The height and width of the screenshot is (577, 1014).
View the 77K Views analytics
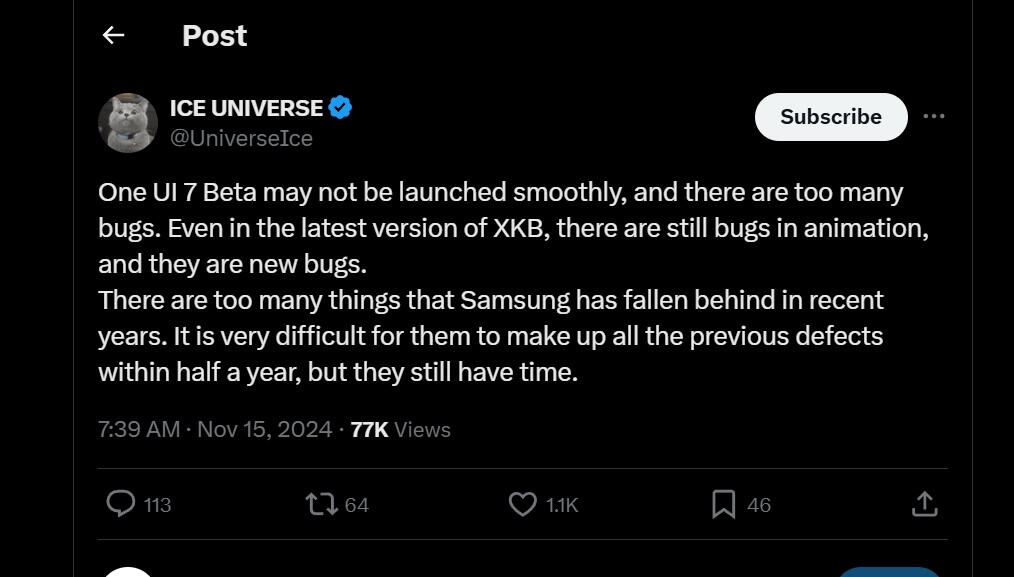tap(400, 430)
